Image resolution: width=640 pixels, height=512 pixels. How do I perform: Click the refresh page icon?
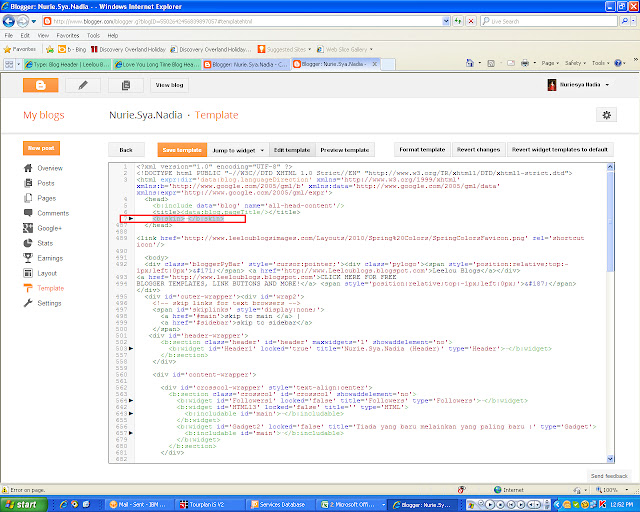click(458, 21)
